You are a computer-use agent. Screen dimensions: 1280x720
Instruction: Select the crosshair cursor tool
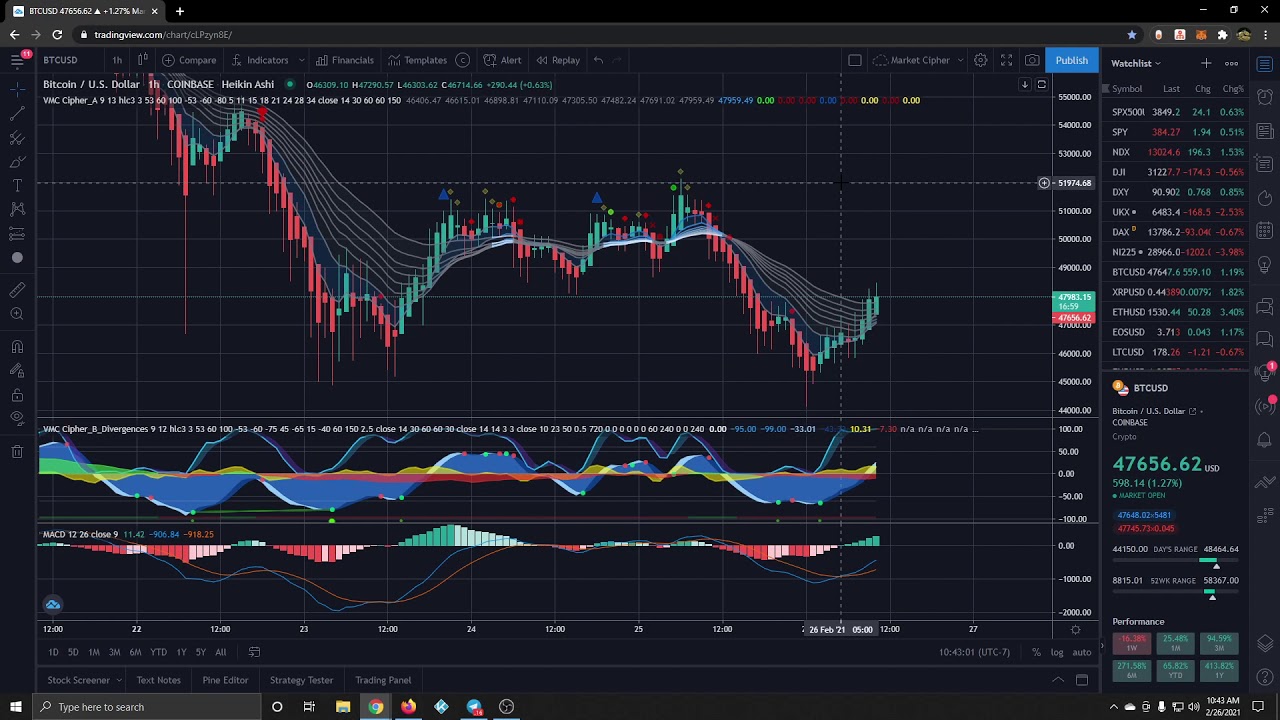tap(17, 90)
